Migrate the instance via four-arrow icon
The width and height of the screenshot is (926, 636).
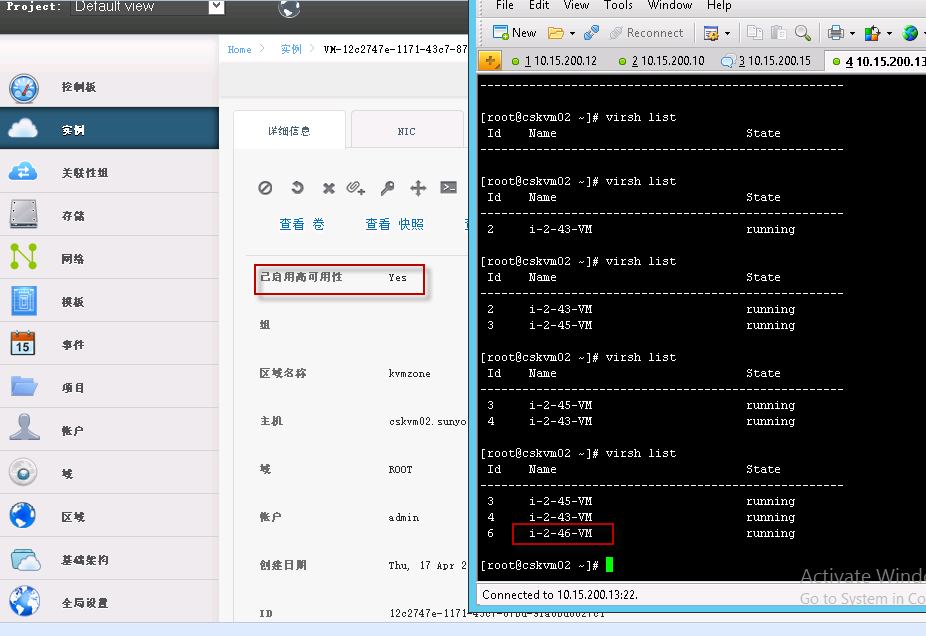[418, 188]
